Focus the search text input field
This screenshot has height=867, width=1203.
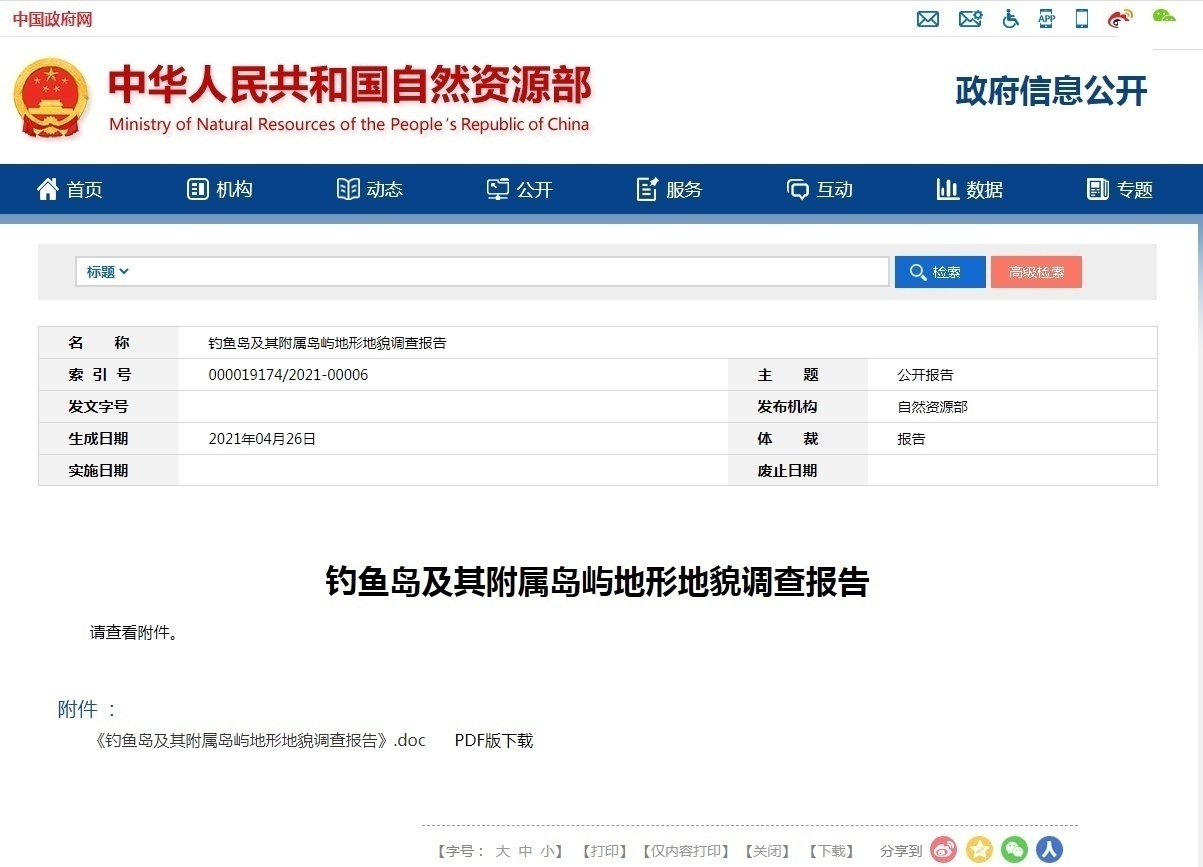pos(510,272)
